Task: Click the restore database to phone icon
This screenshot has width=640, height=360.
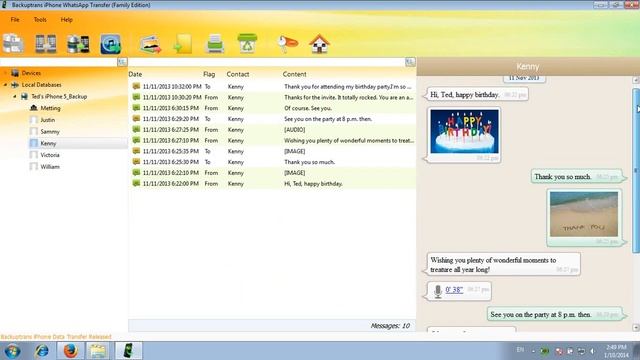Action: (x=78, y=44)
